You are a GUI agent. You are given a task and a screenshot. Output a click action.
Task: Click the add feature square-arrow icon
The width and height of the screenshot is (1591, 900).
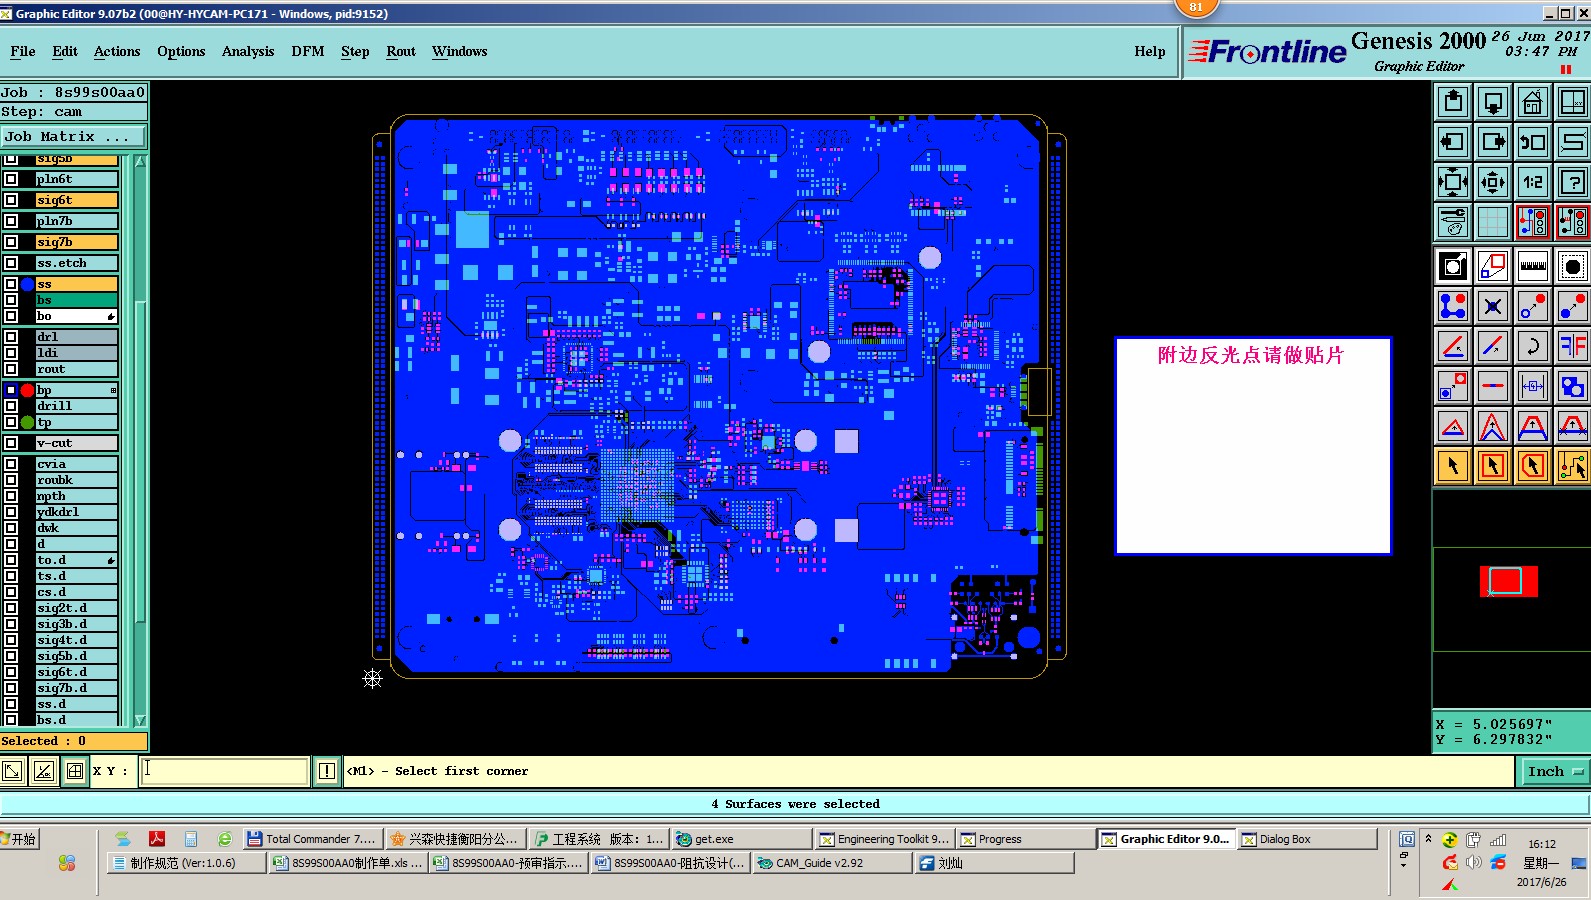pyautogui.click(x=1453, y=266)
